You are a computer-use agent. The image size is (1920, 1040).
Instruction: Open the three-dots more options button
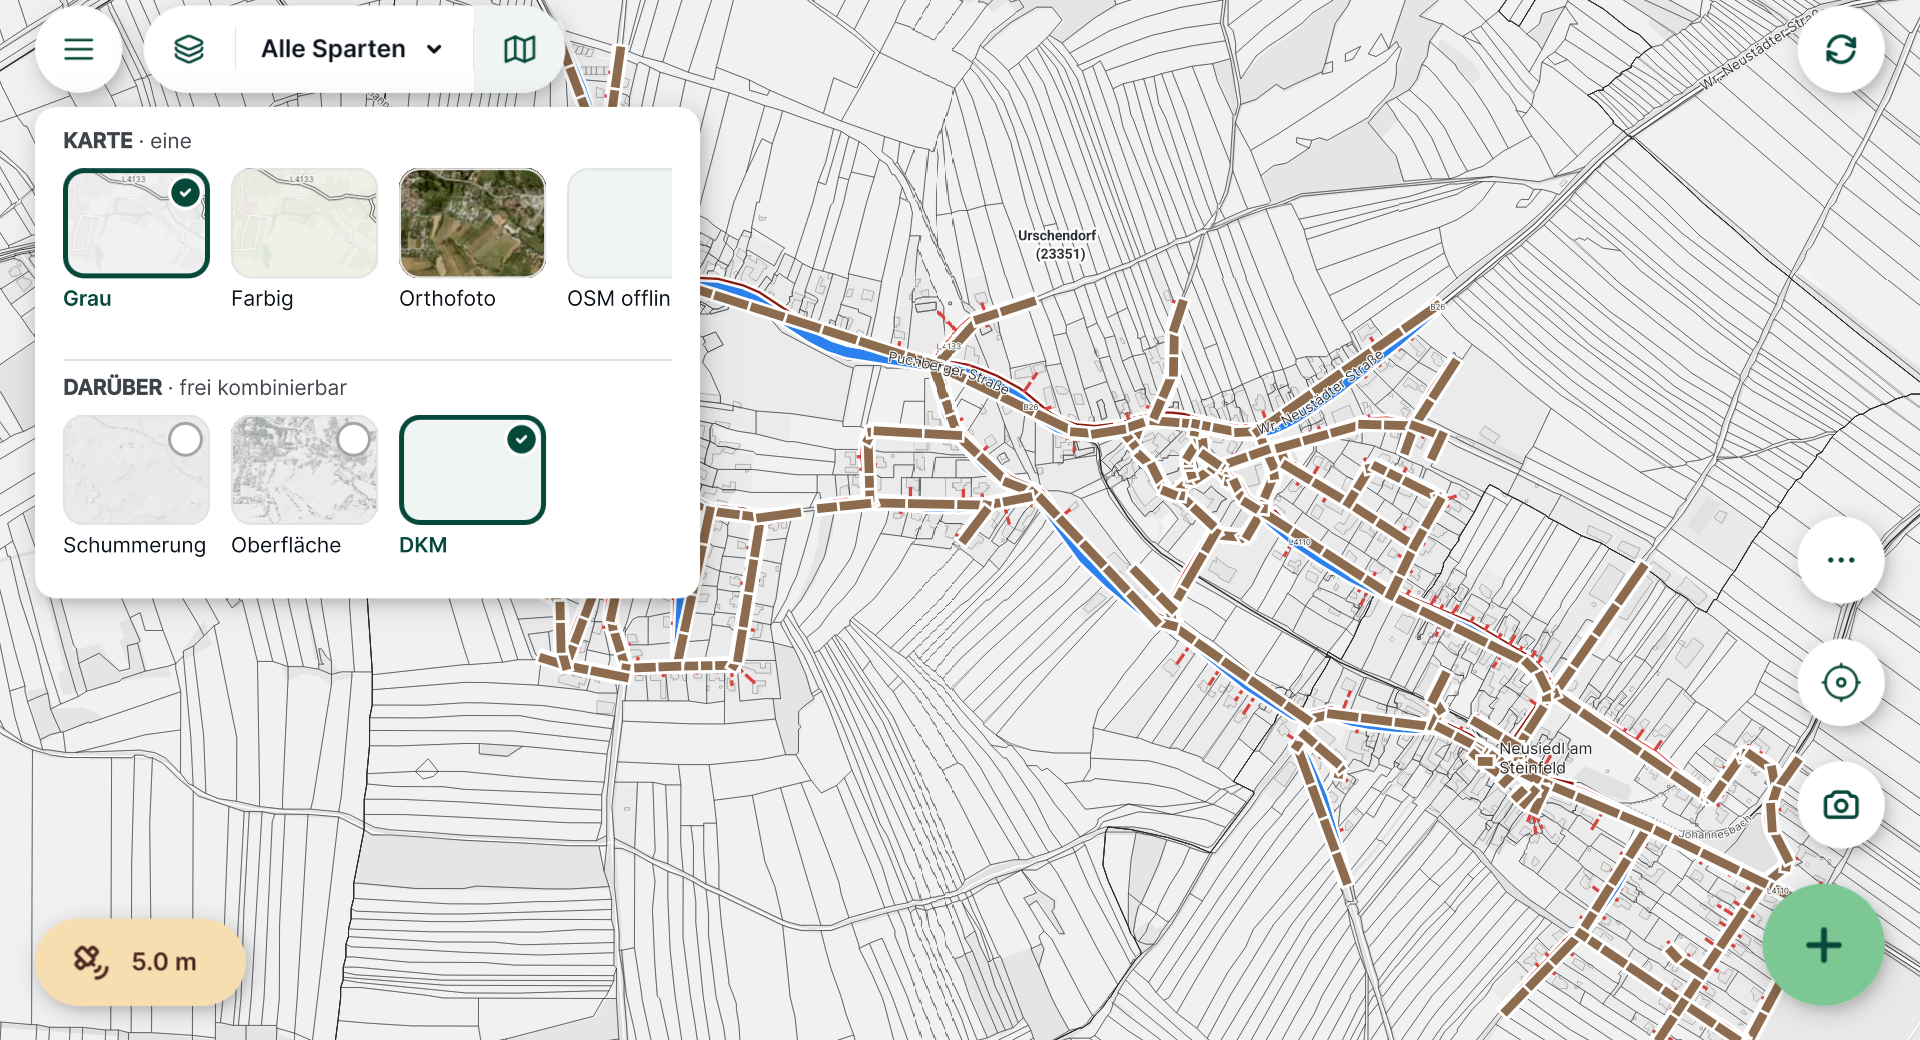1840,560
